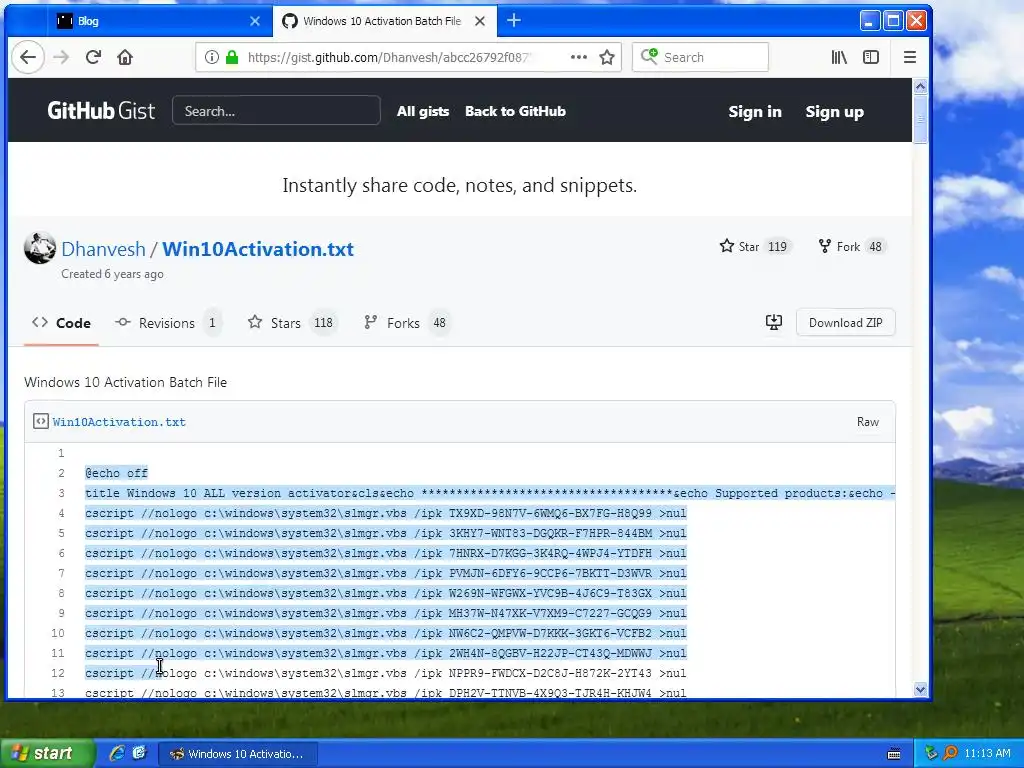Go back with the browser back arrow
This screenshot has width=1024, height=768.
(27, 57)
